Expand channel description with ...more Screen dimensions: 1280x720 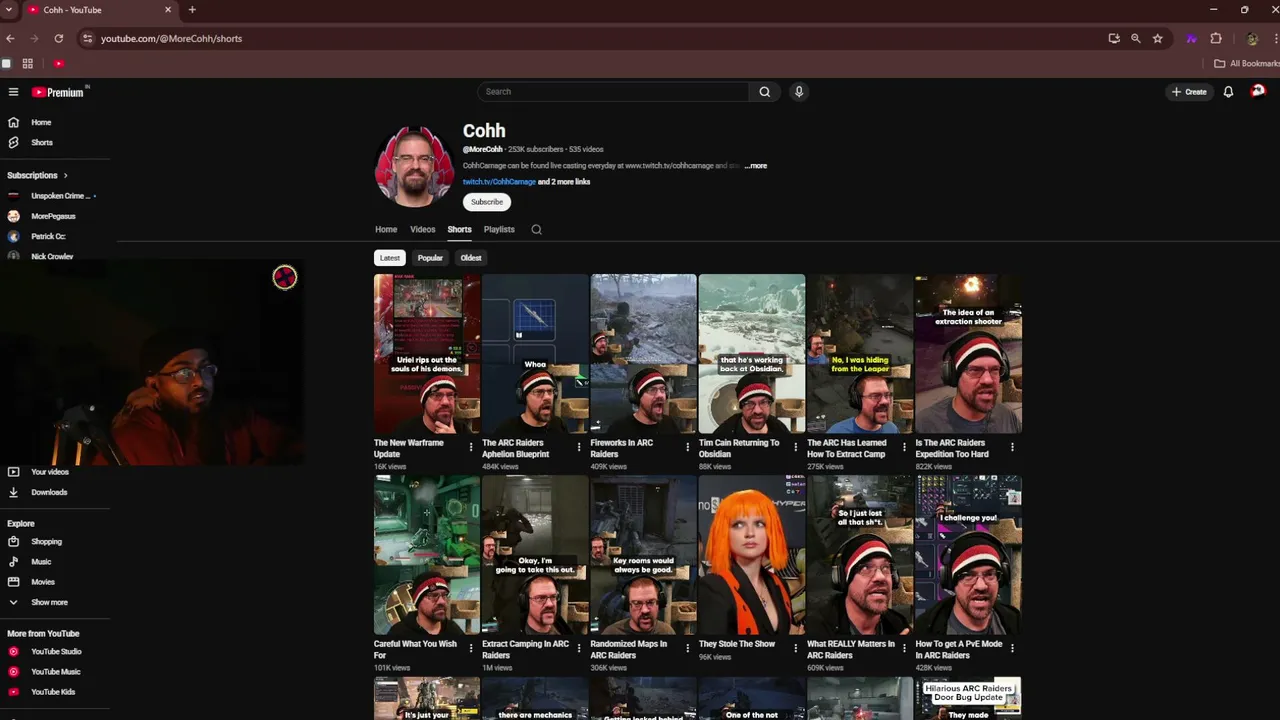coord(756,166)
